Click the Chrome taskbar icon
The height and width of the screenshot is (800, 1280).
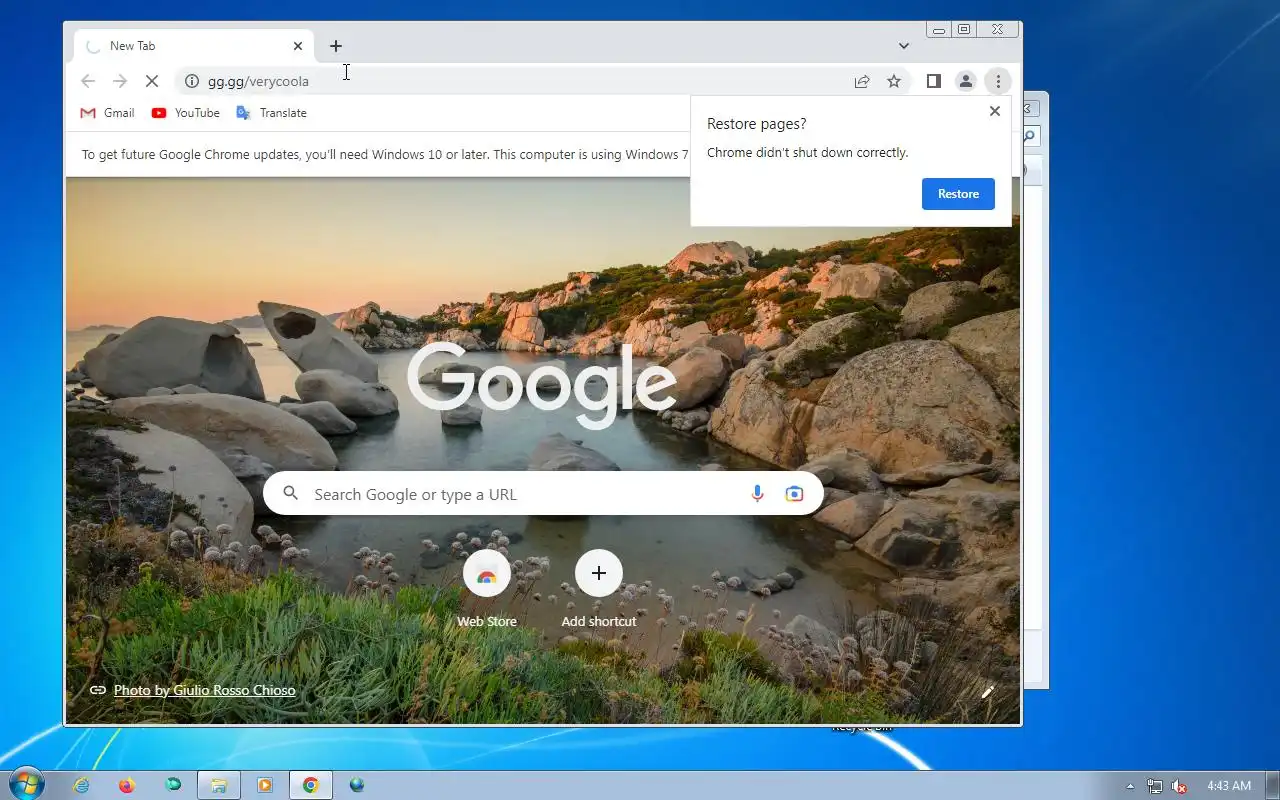tap(311, 786)
